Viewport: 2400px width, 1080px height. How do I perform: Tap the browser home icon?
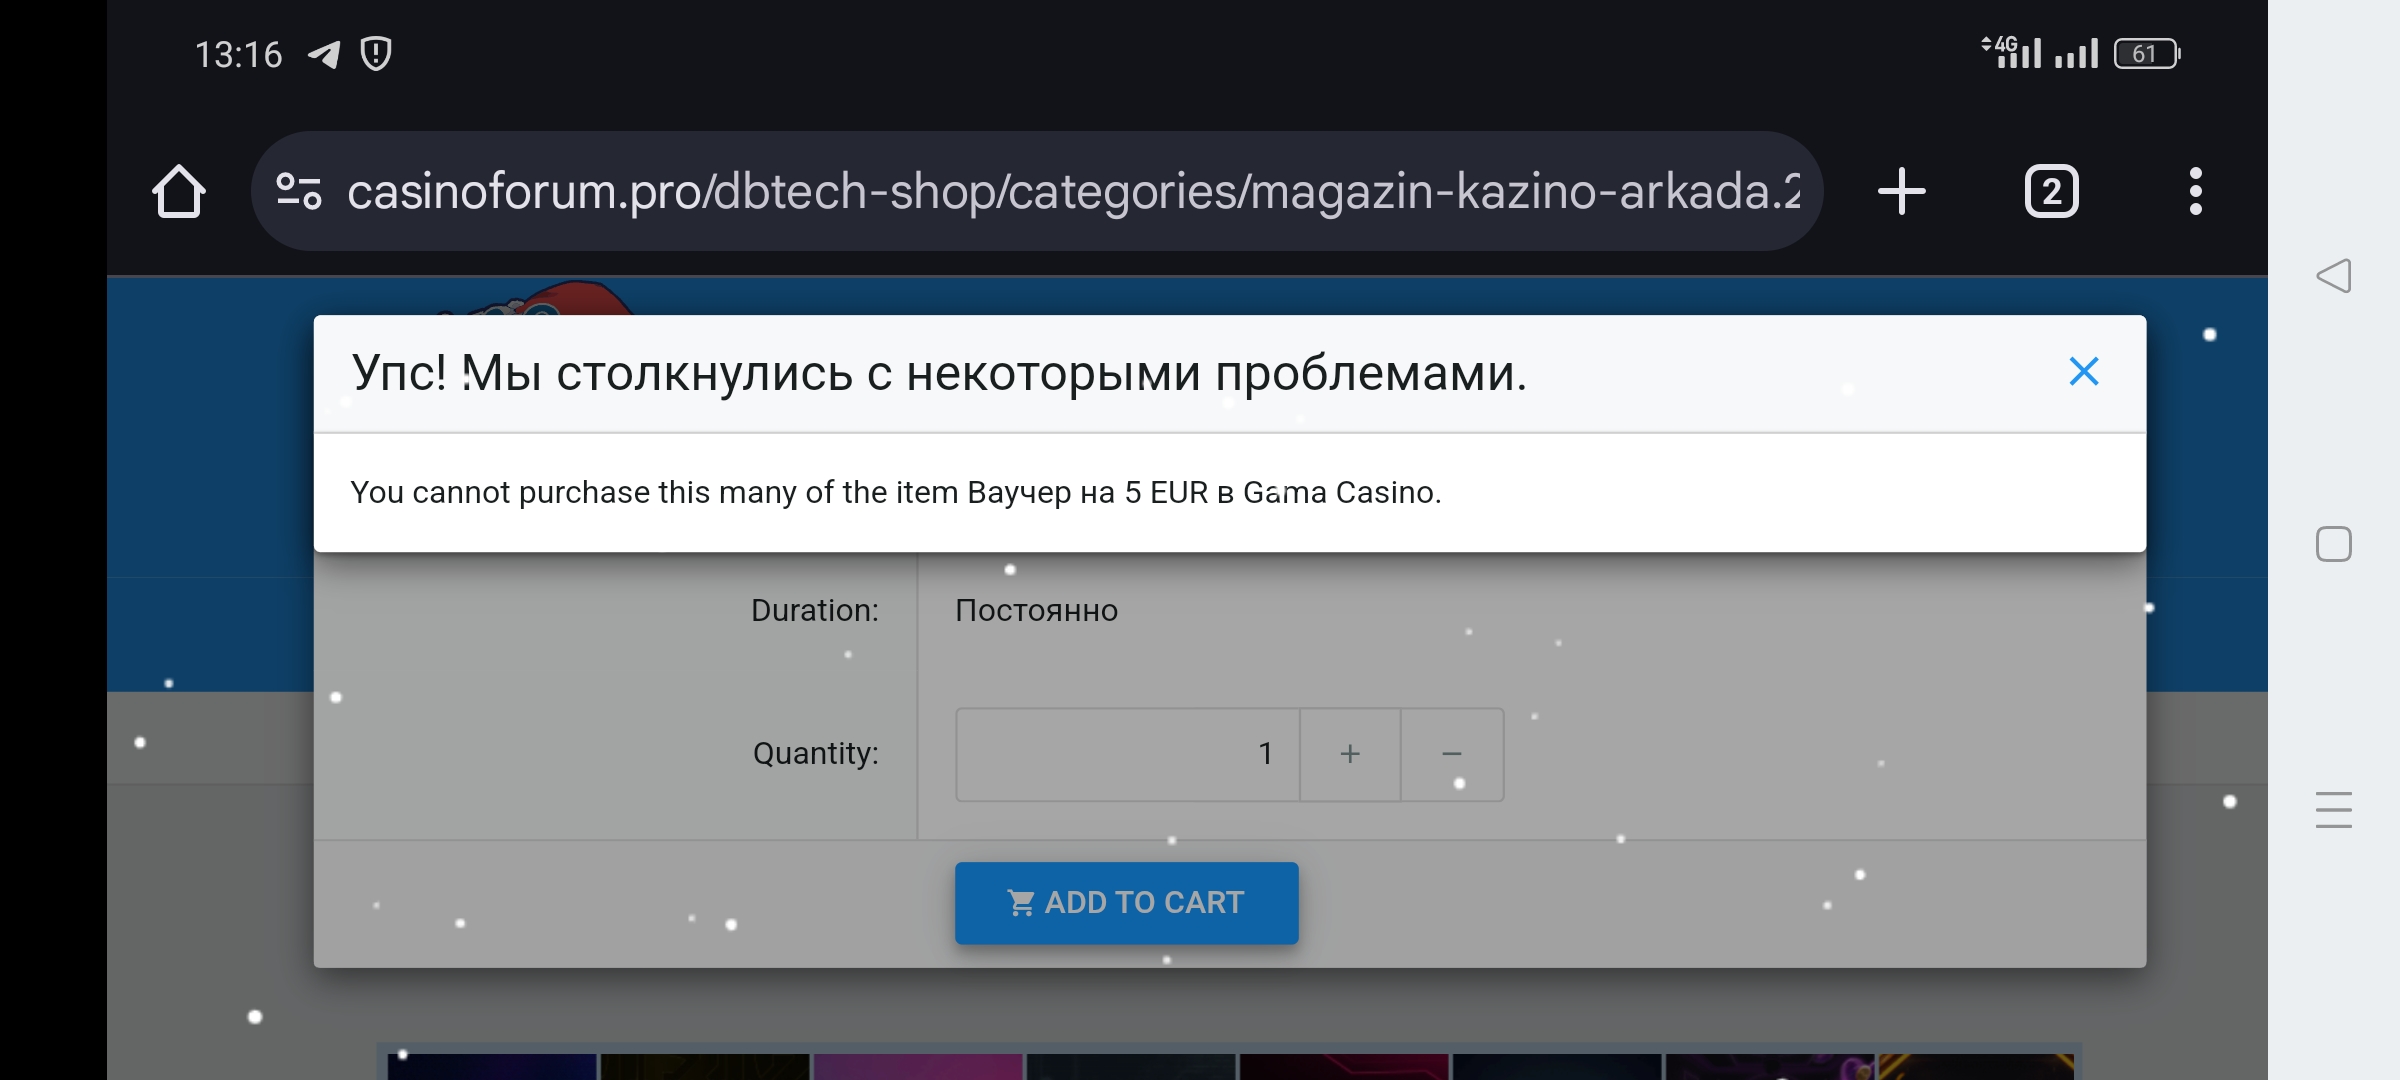click(x=179, y=191)
